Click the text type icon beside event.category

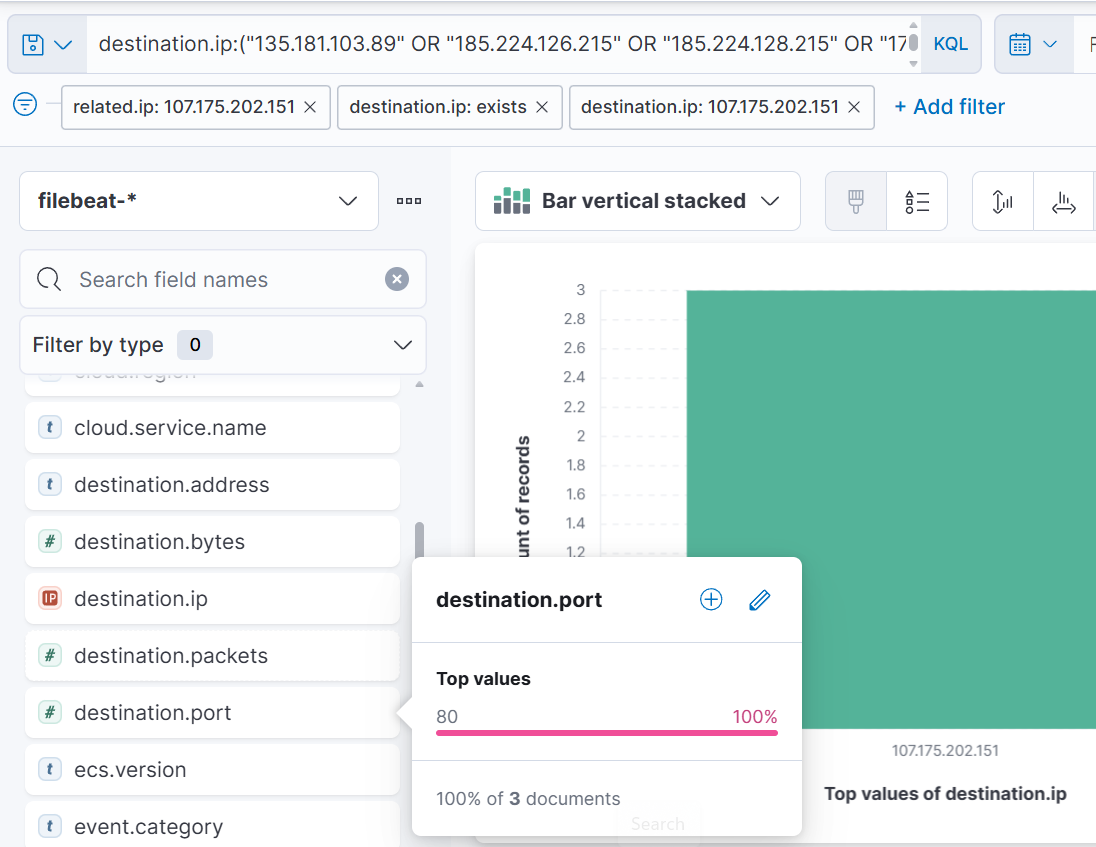(50, 826)
